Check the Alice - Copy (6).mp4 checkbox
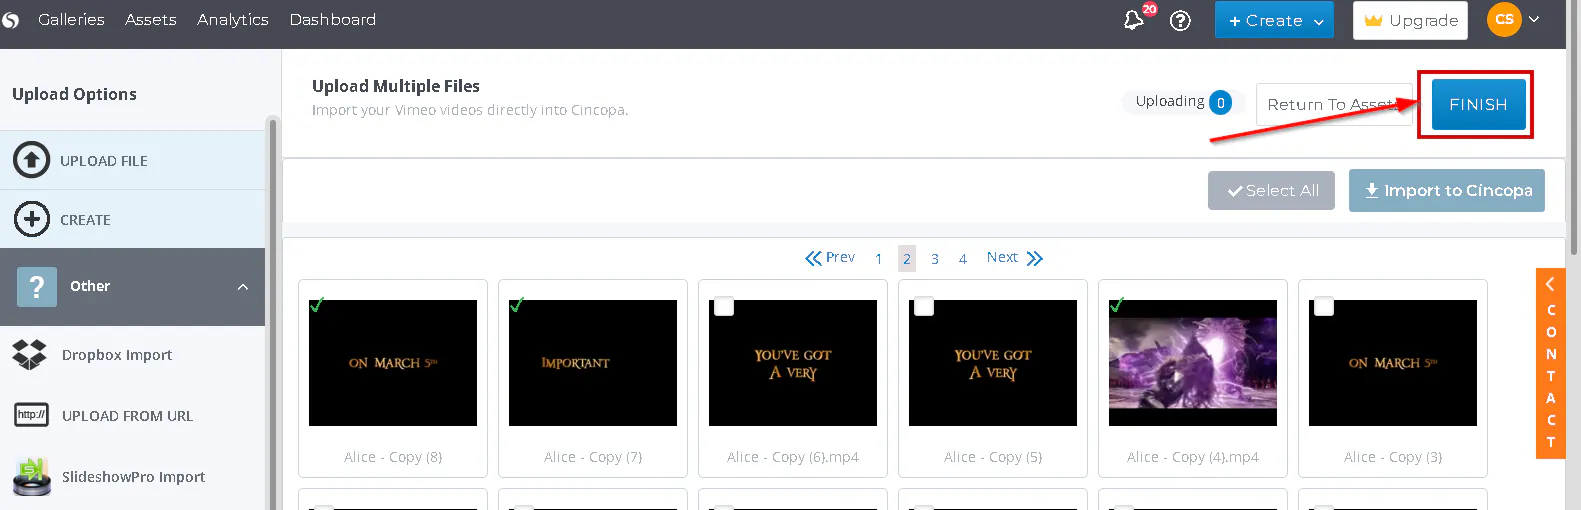This screenshot has height=510, width=1581. pos(724,306)
